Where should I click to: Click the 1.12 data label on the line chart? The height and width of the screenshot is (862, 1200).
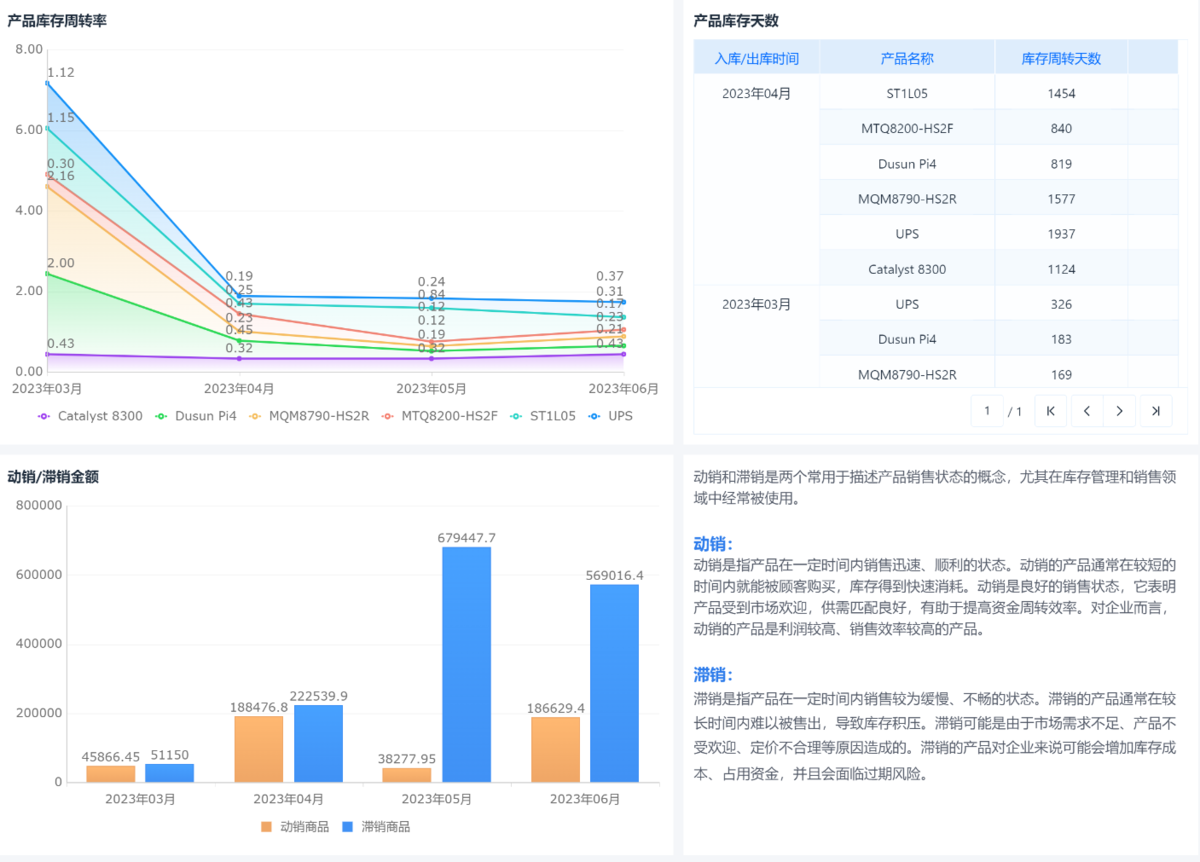click(61, 72)
